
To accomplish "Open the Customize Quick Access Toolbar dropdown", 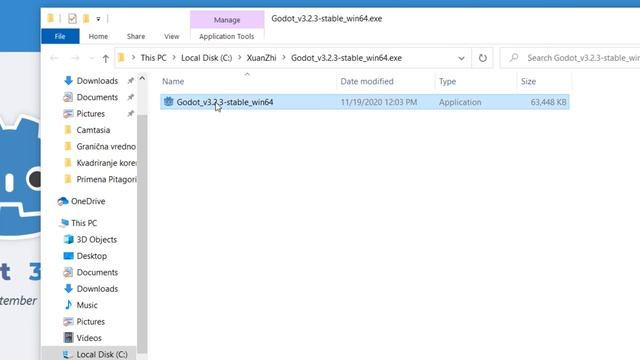I will (98, 19).
